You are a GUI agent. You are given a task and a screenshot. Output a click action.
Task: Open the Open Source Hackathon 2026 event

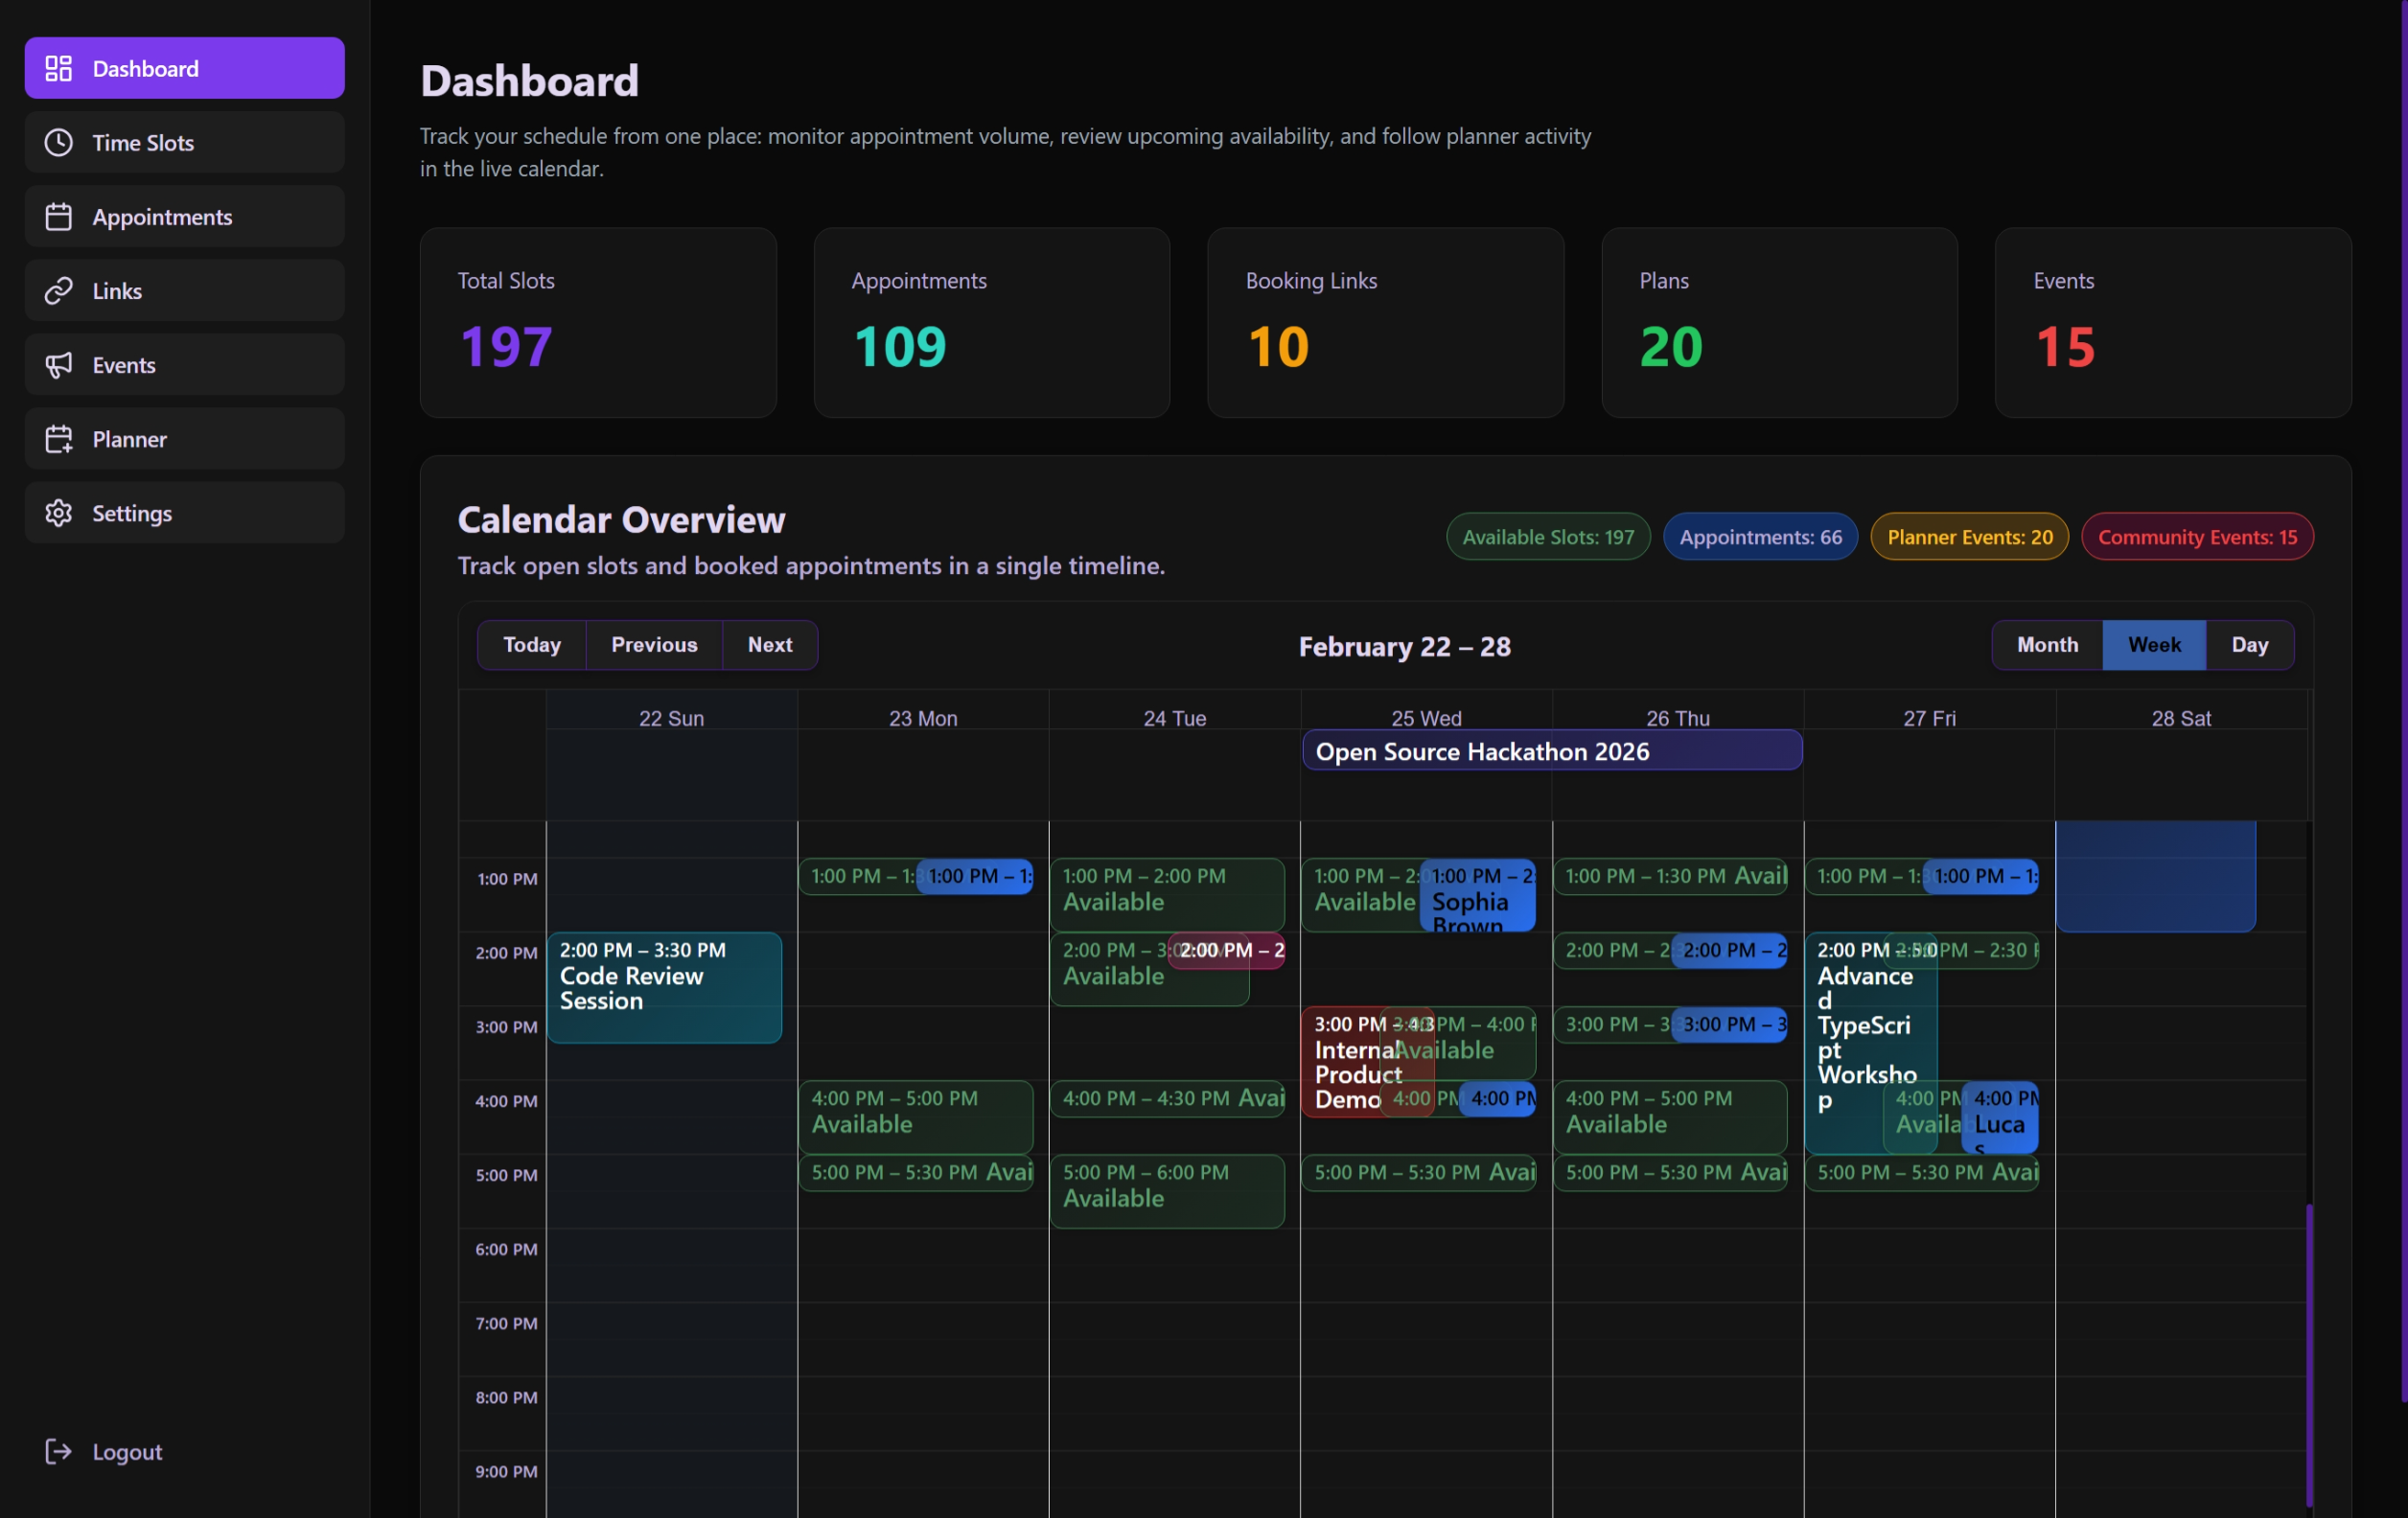(1550, 751)
